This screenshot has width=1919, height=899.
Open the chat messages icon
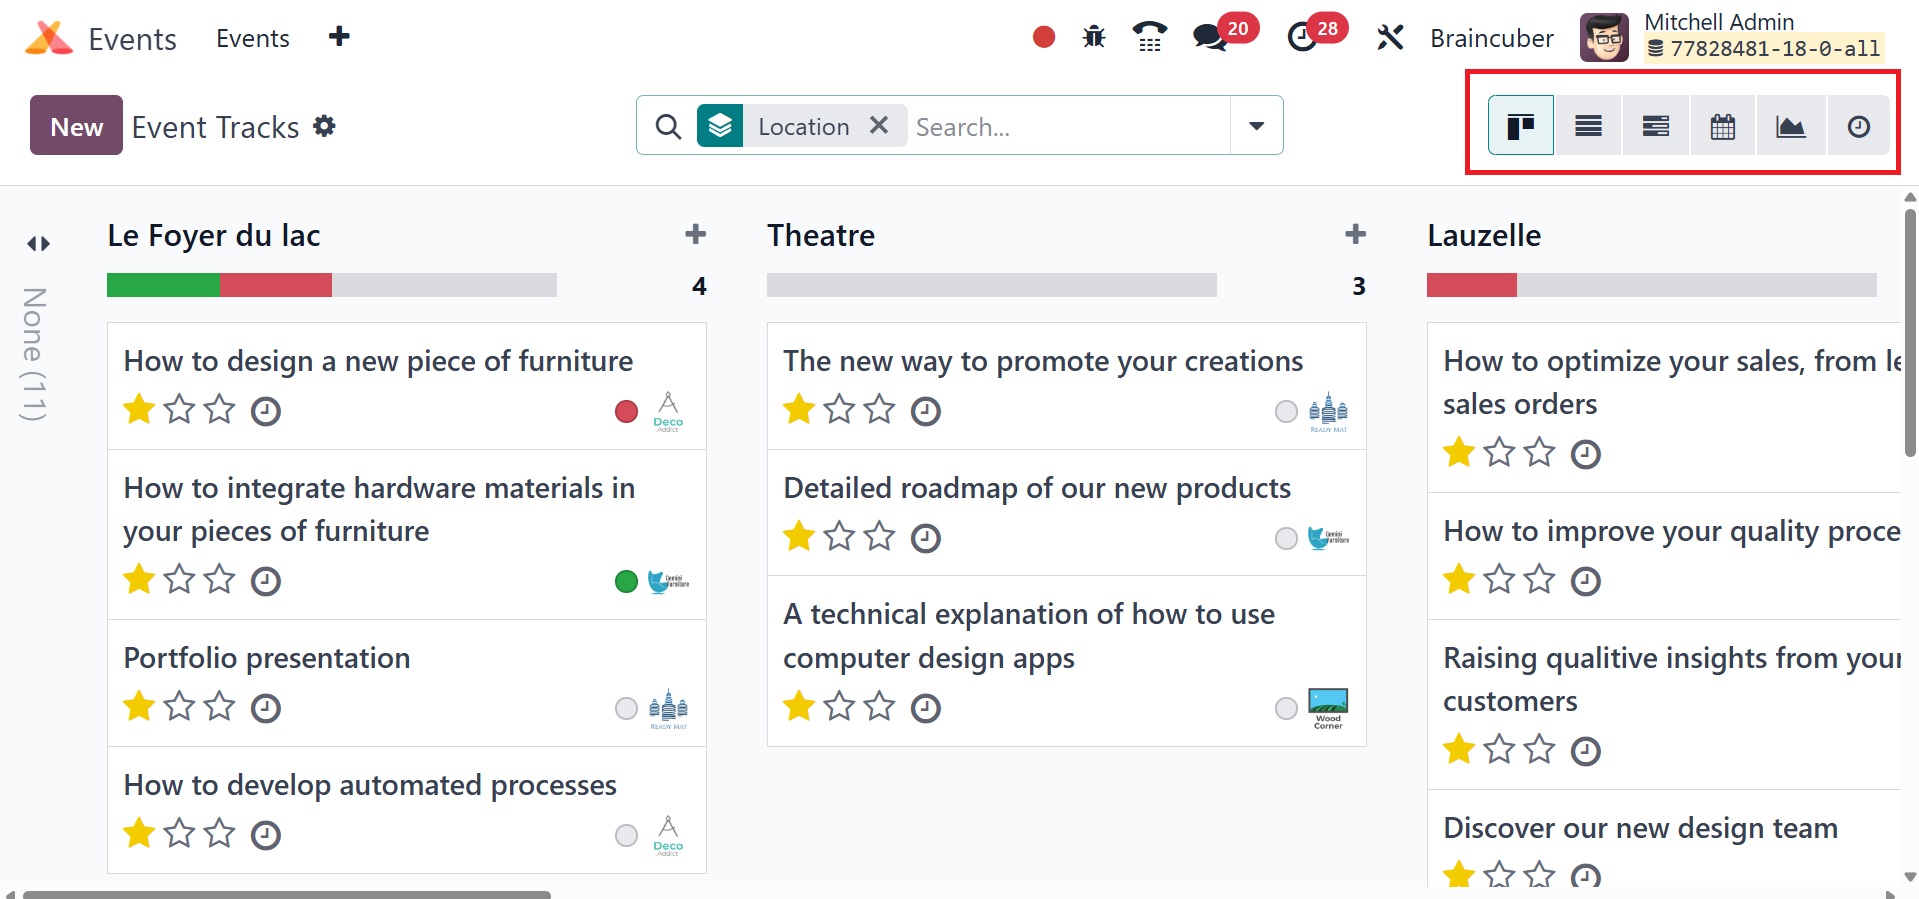point(1210,38)
